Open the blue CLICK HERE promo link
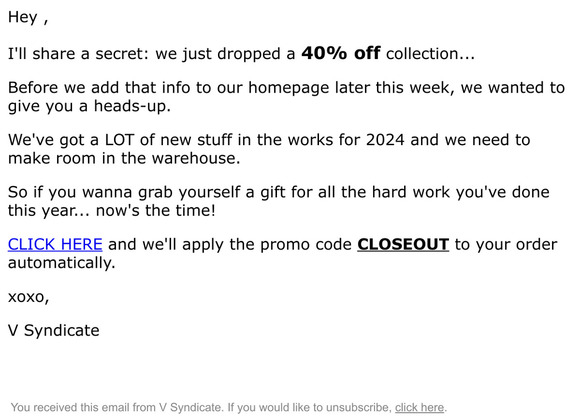Image resolution: width=580 pixels, height=418 pixels. pos(55,245)
